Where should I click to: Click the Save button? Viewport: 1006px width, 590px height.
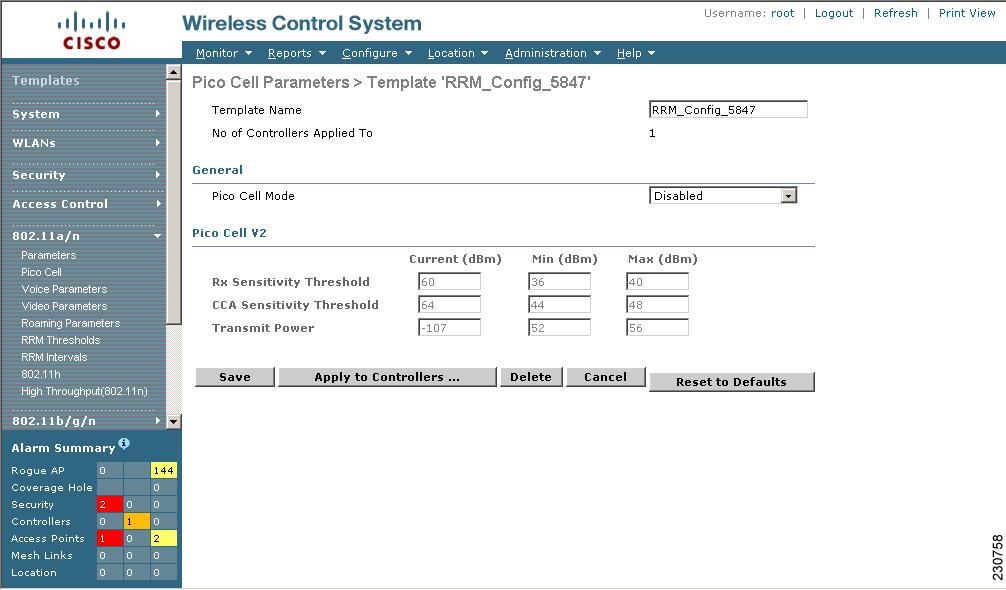click(x=235, y=377)
